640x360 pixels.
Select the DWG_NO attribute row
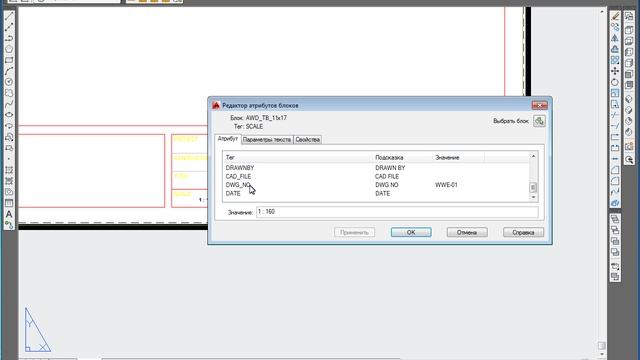pos(376,185)
